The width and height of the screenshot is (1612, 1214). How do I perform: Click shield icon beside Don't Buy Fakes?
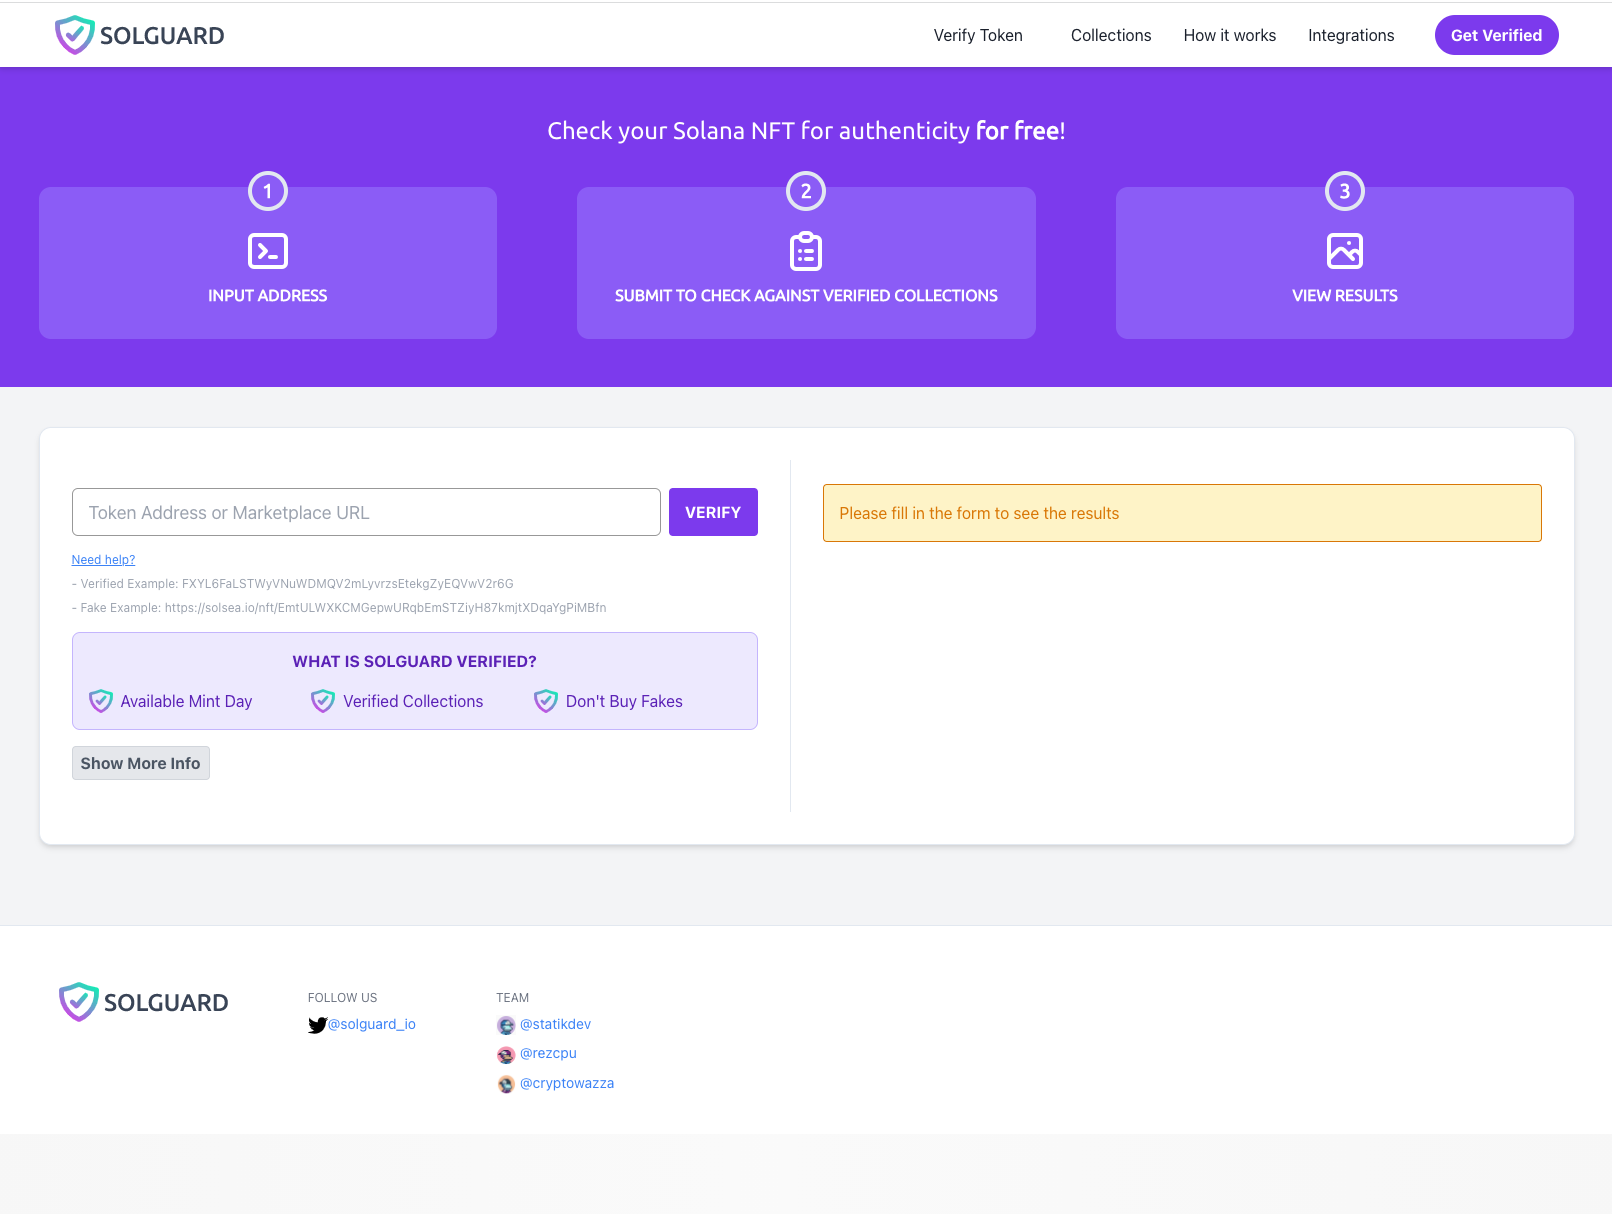pos(546,701)
